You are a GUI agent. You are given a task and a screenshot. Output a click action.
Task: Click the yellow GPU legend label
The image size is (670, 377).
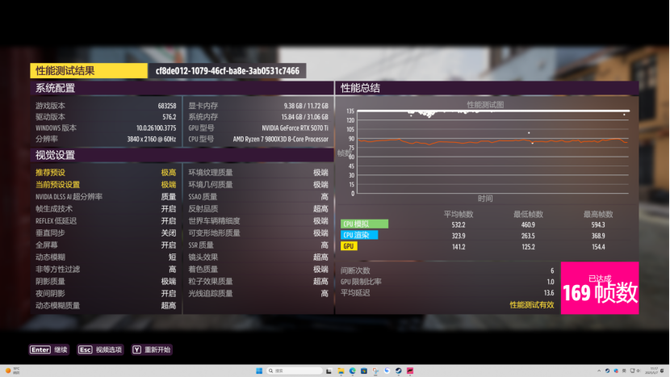349,246
